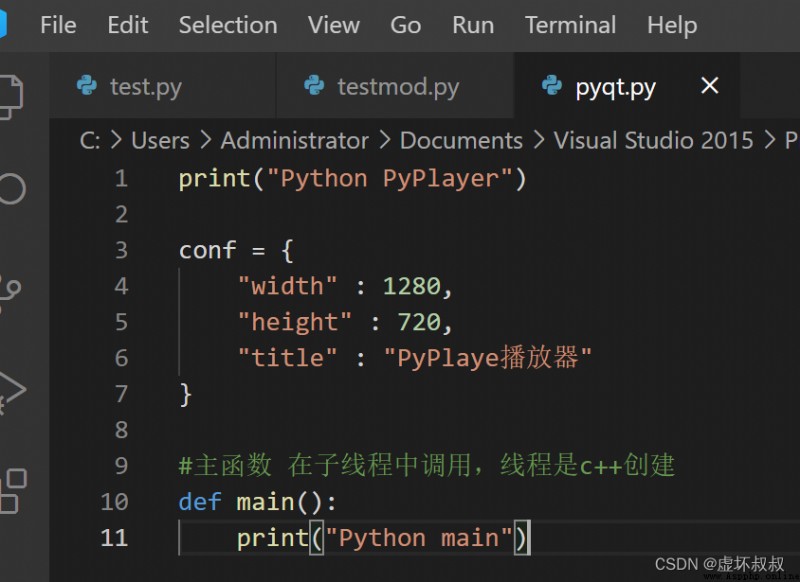Open the Extensions view

point(13,491)
